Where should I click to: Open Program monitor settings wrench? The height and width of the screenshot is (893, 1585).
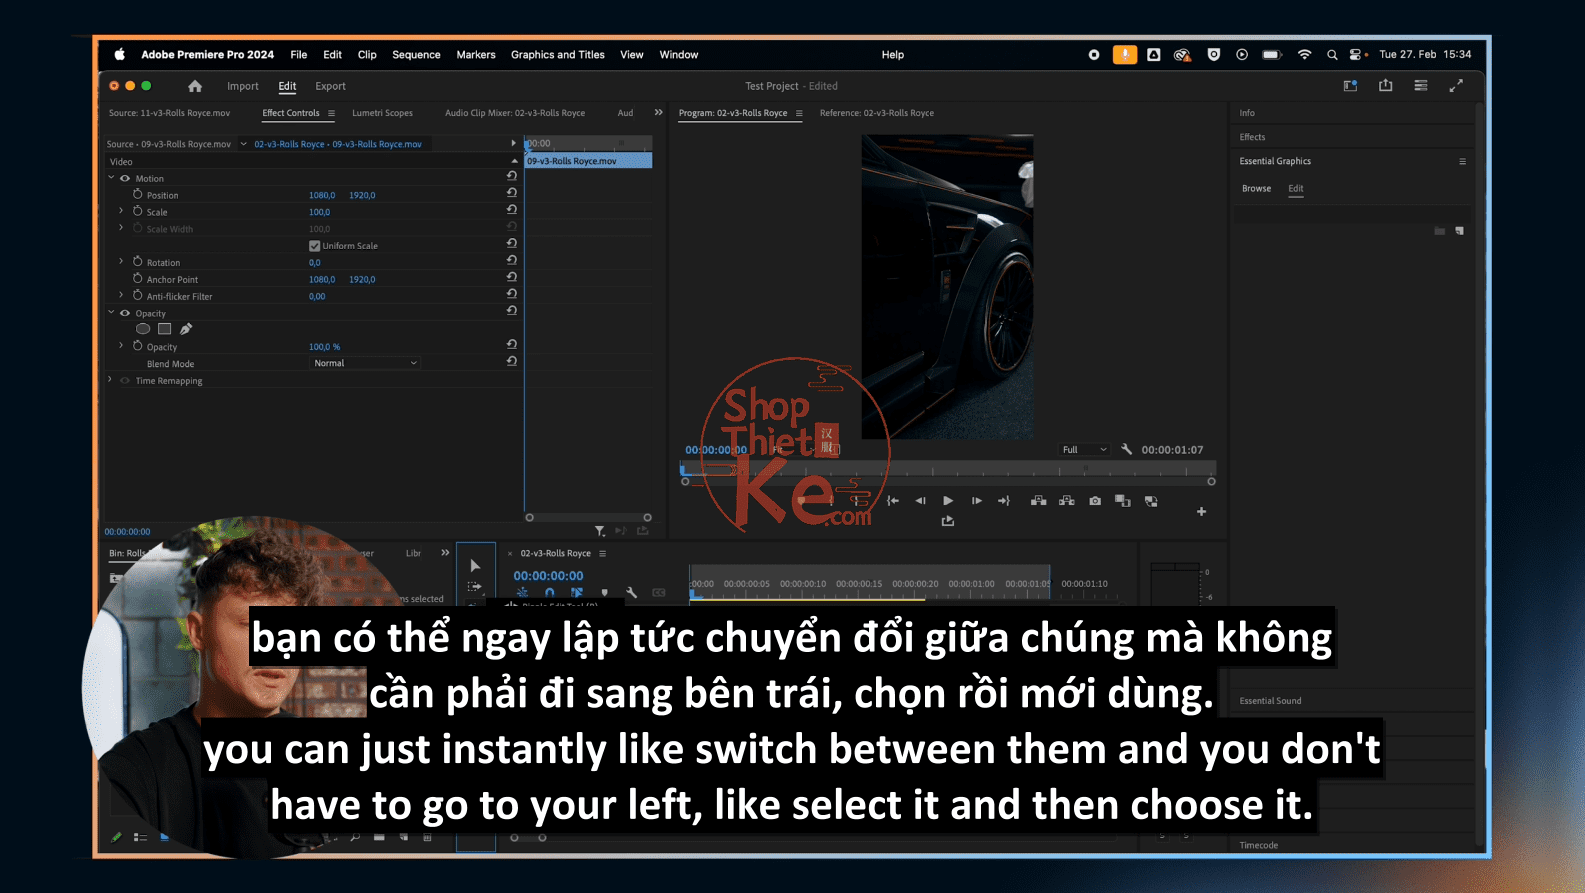tap(1127, 450)
